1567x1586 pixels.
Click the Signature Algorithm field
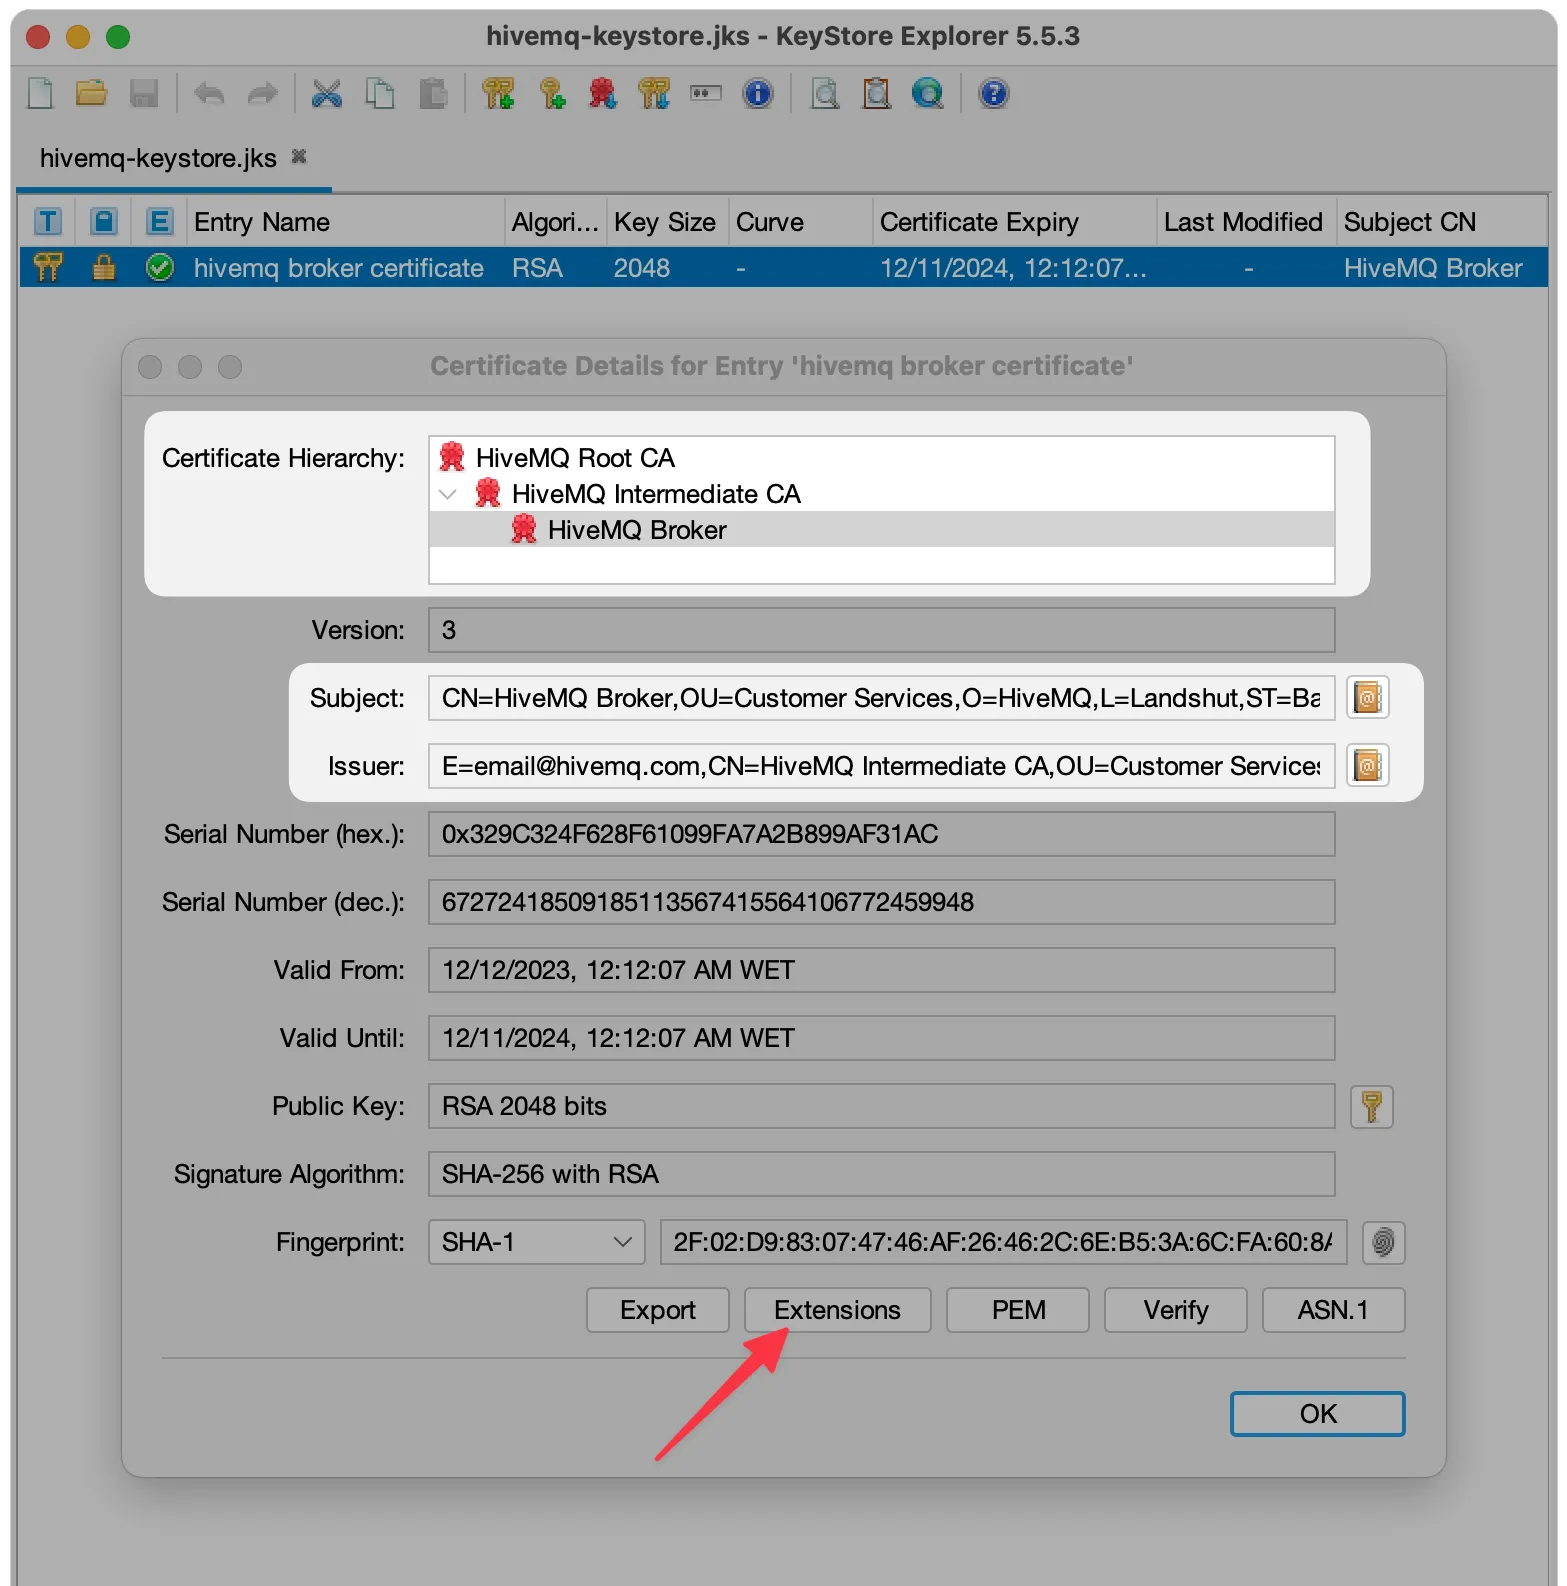click(881, 1174)
